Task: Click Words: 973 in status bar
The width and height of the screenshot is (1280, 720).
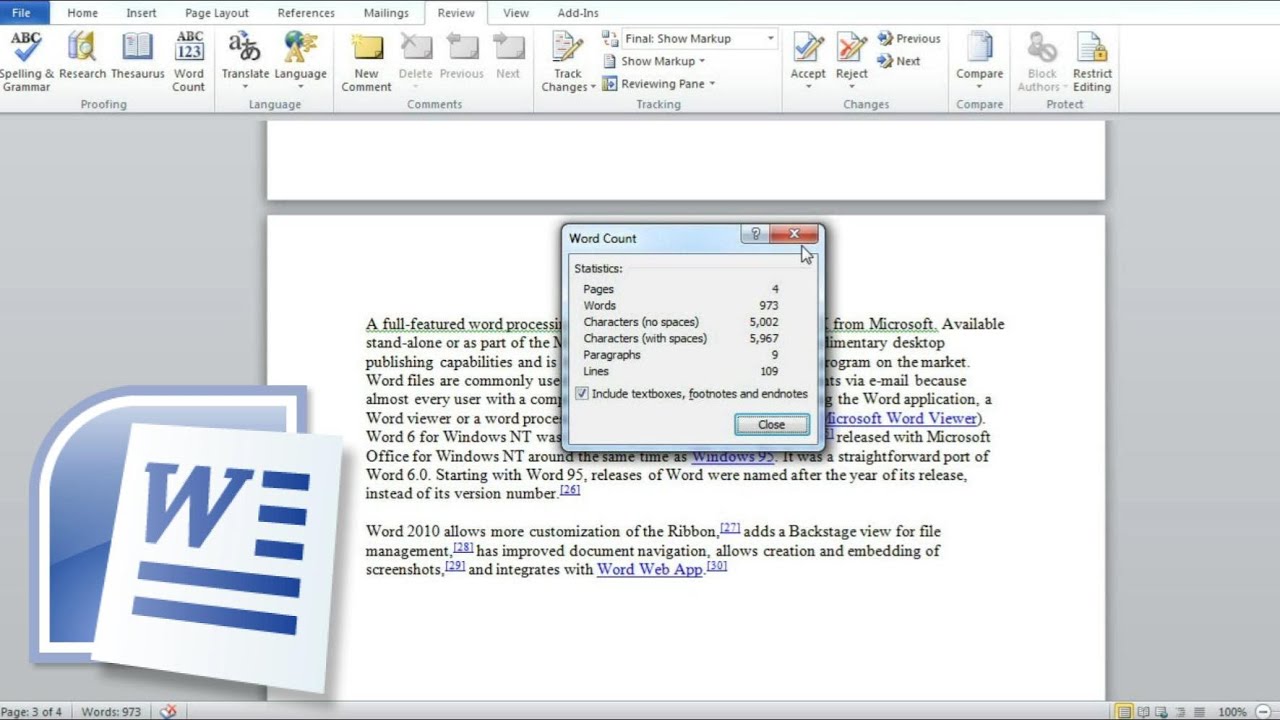Action: [111, 712]
